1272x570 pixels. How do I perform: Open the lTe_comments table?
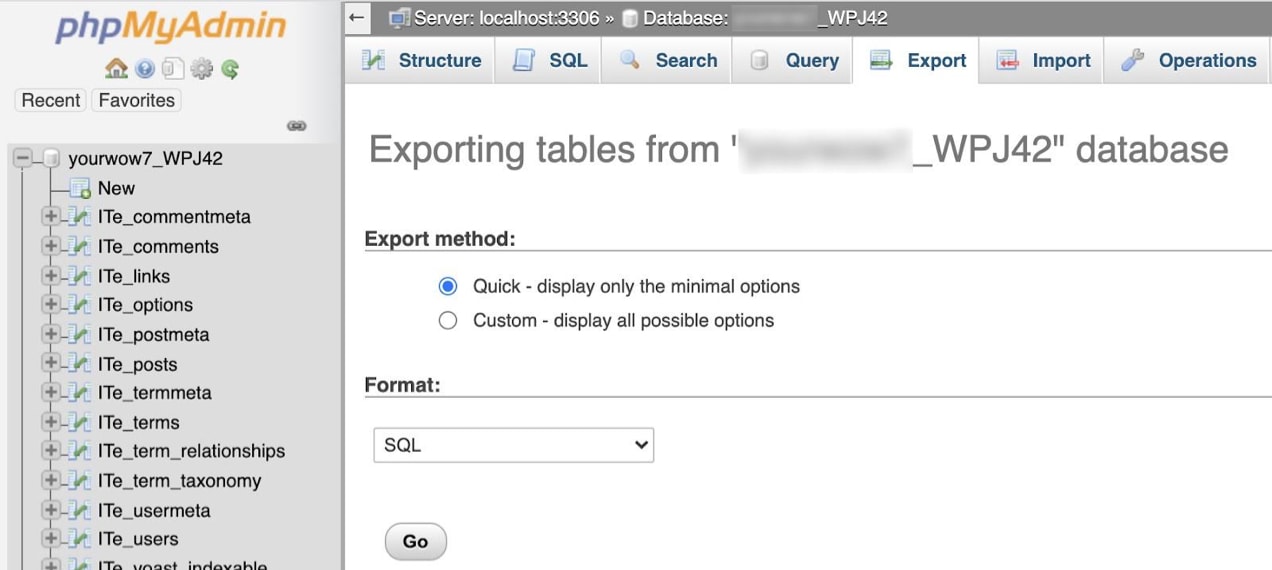tap(158, 247)
